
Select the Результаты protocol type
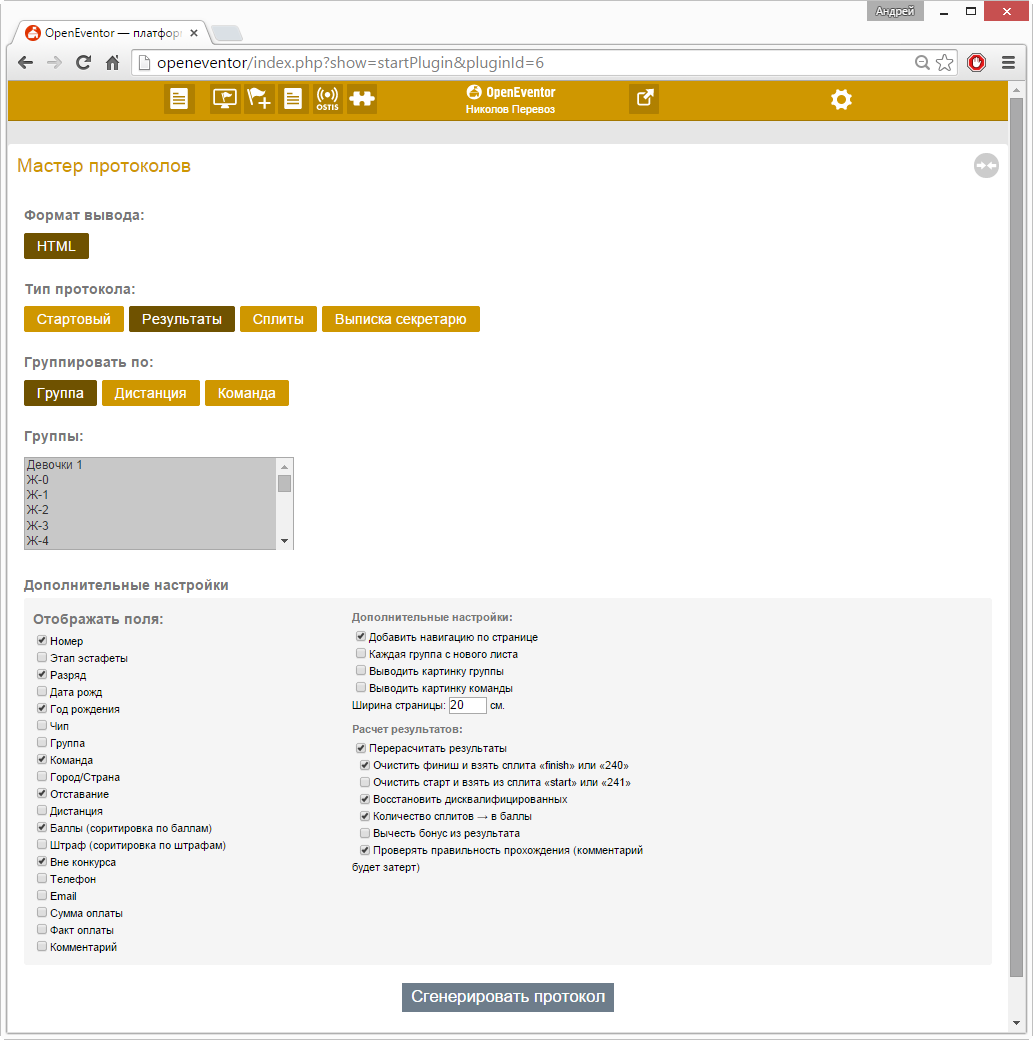[x=182, y=319]
